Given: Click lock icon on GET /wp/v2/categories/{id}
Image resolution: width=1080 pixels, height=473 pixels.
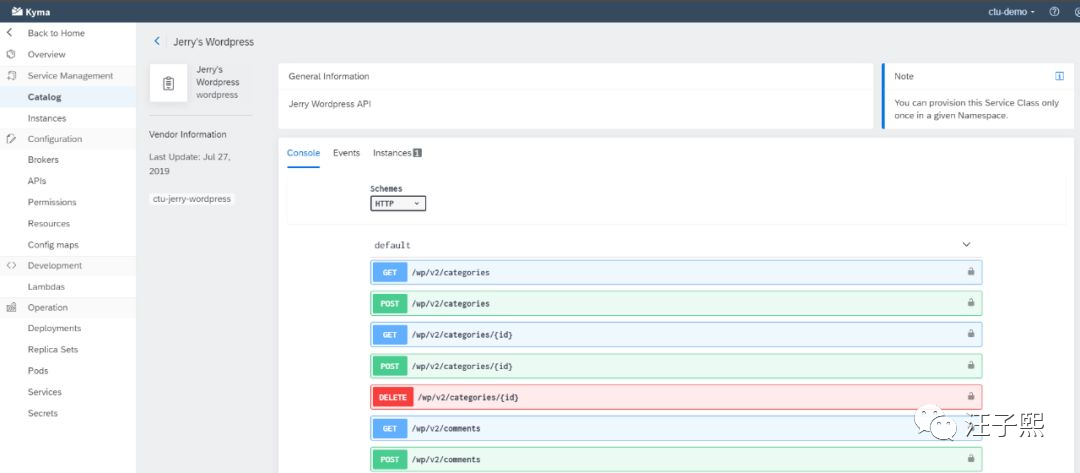Looking at the screenshot, I should pos(970,333).
